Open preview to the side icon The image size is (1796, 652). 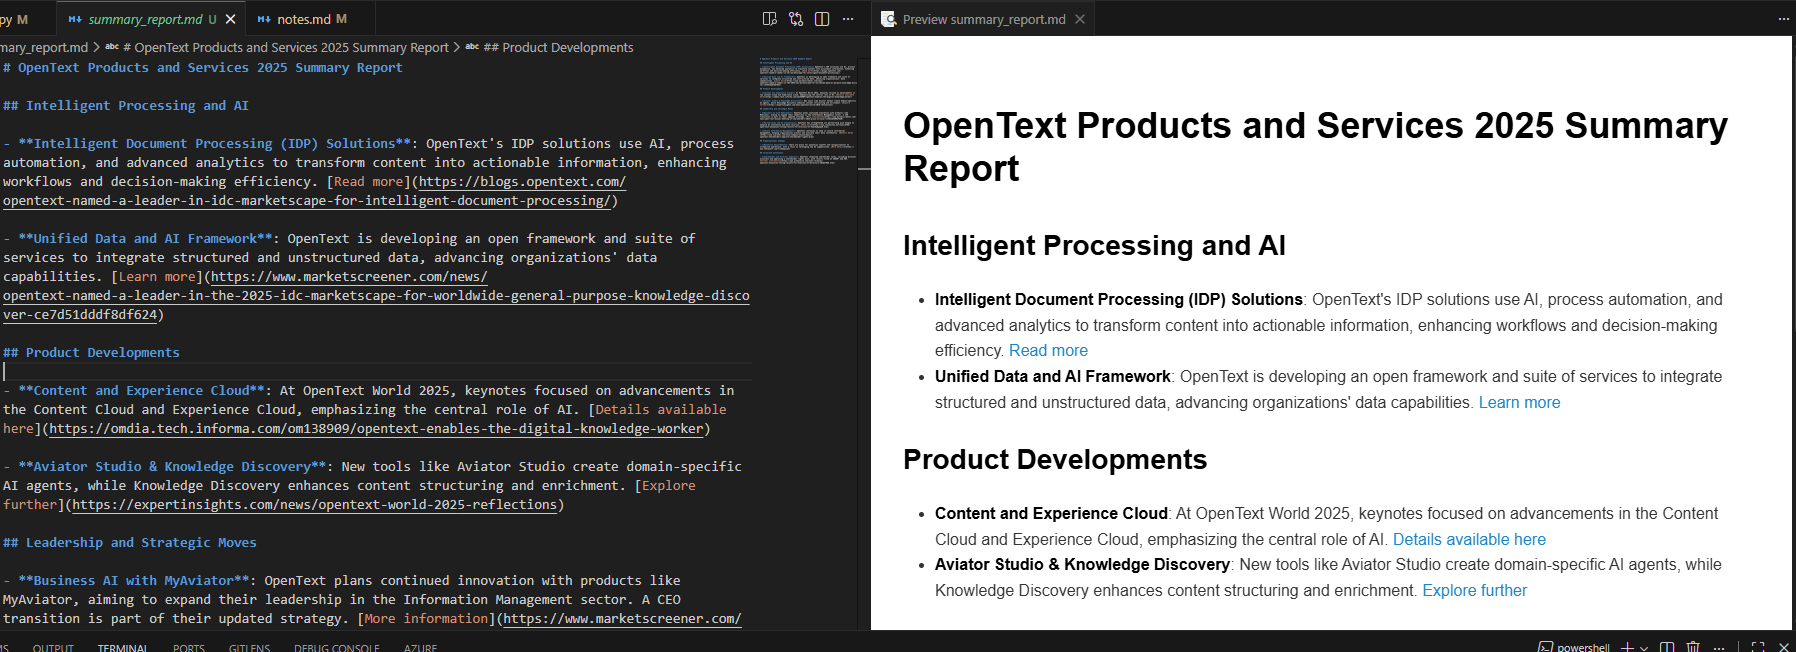pos(770,19)
